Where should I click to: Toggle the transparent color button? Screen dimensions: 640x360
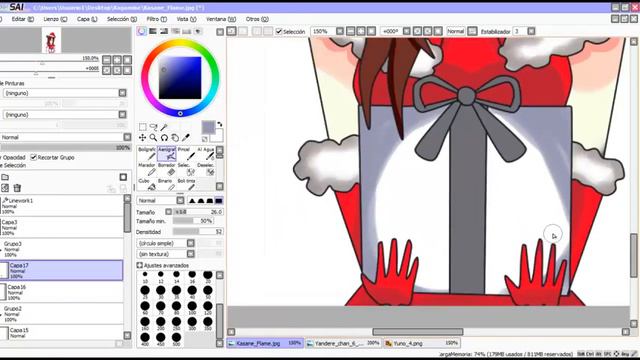pyautogui.click(x=205, y=139)
